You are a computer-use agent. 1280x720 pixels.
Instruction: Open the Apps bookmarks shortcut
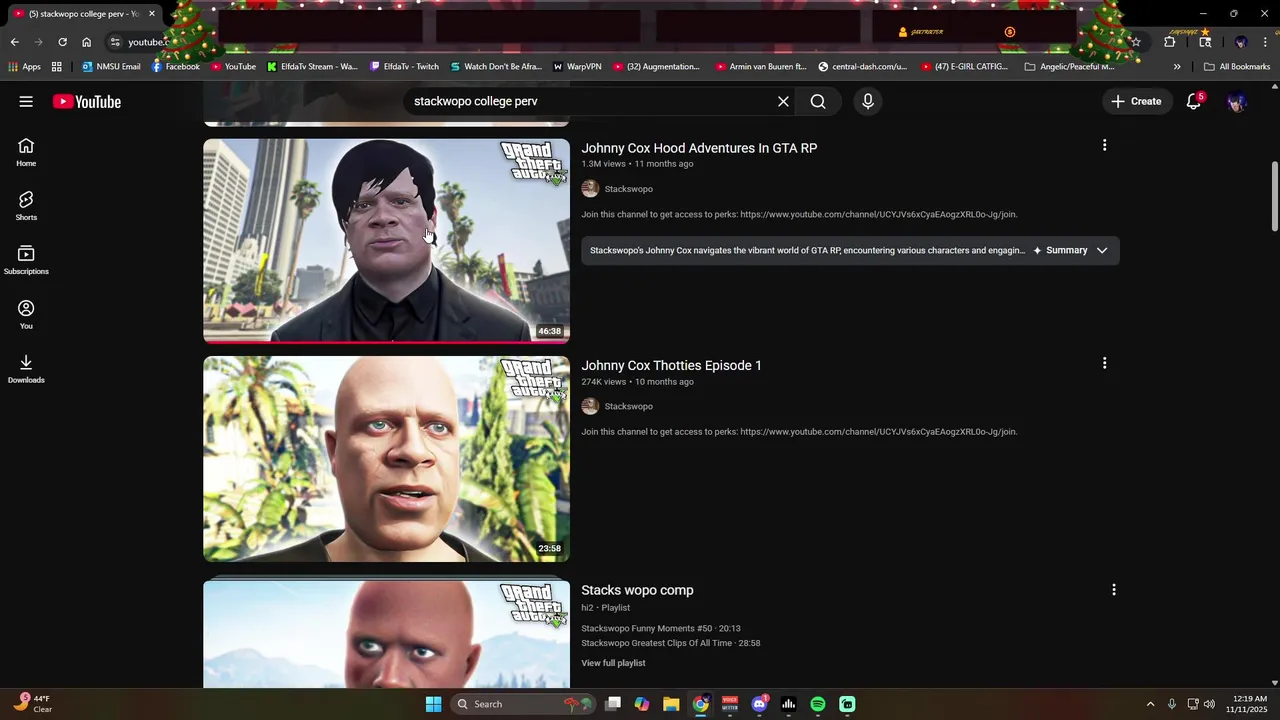point(24,67)
